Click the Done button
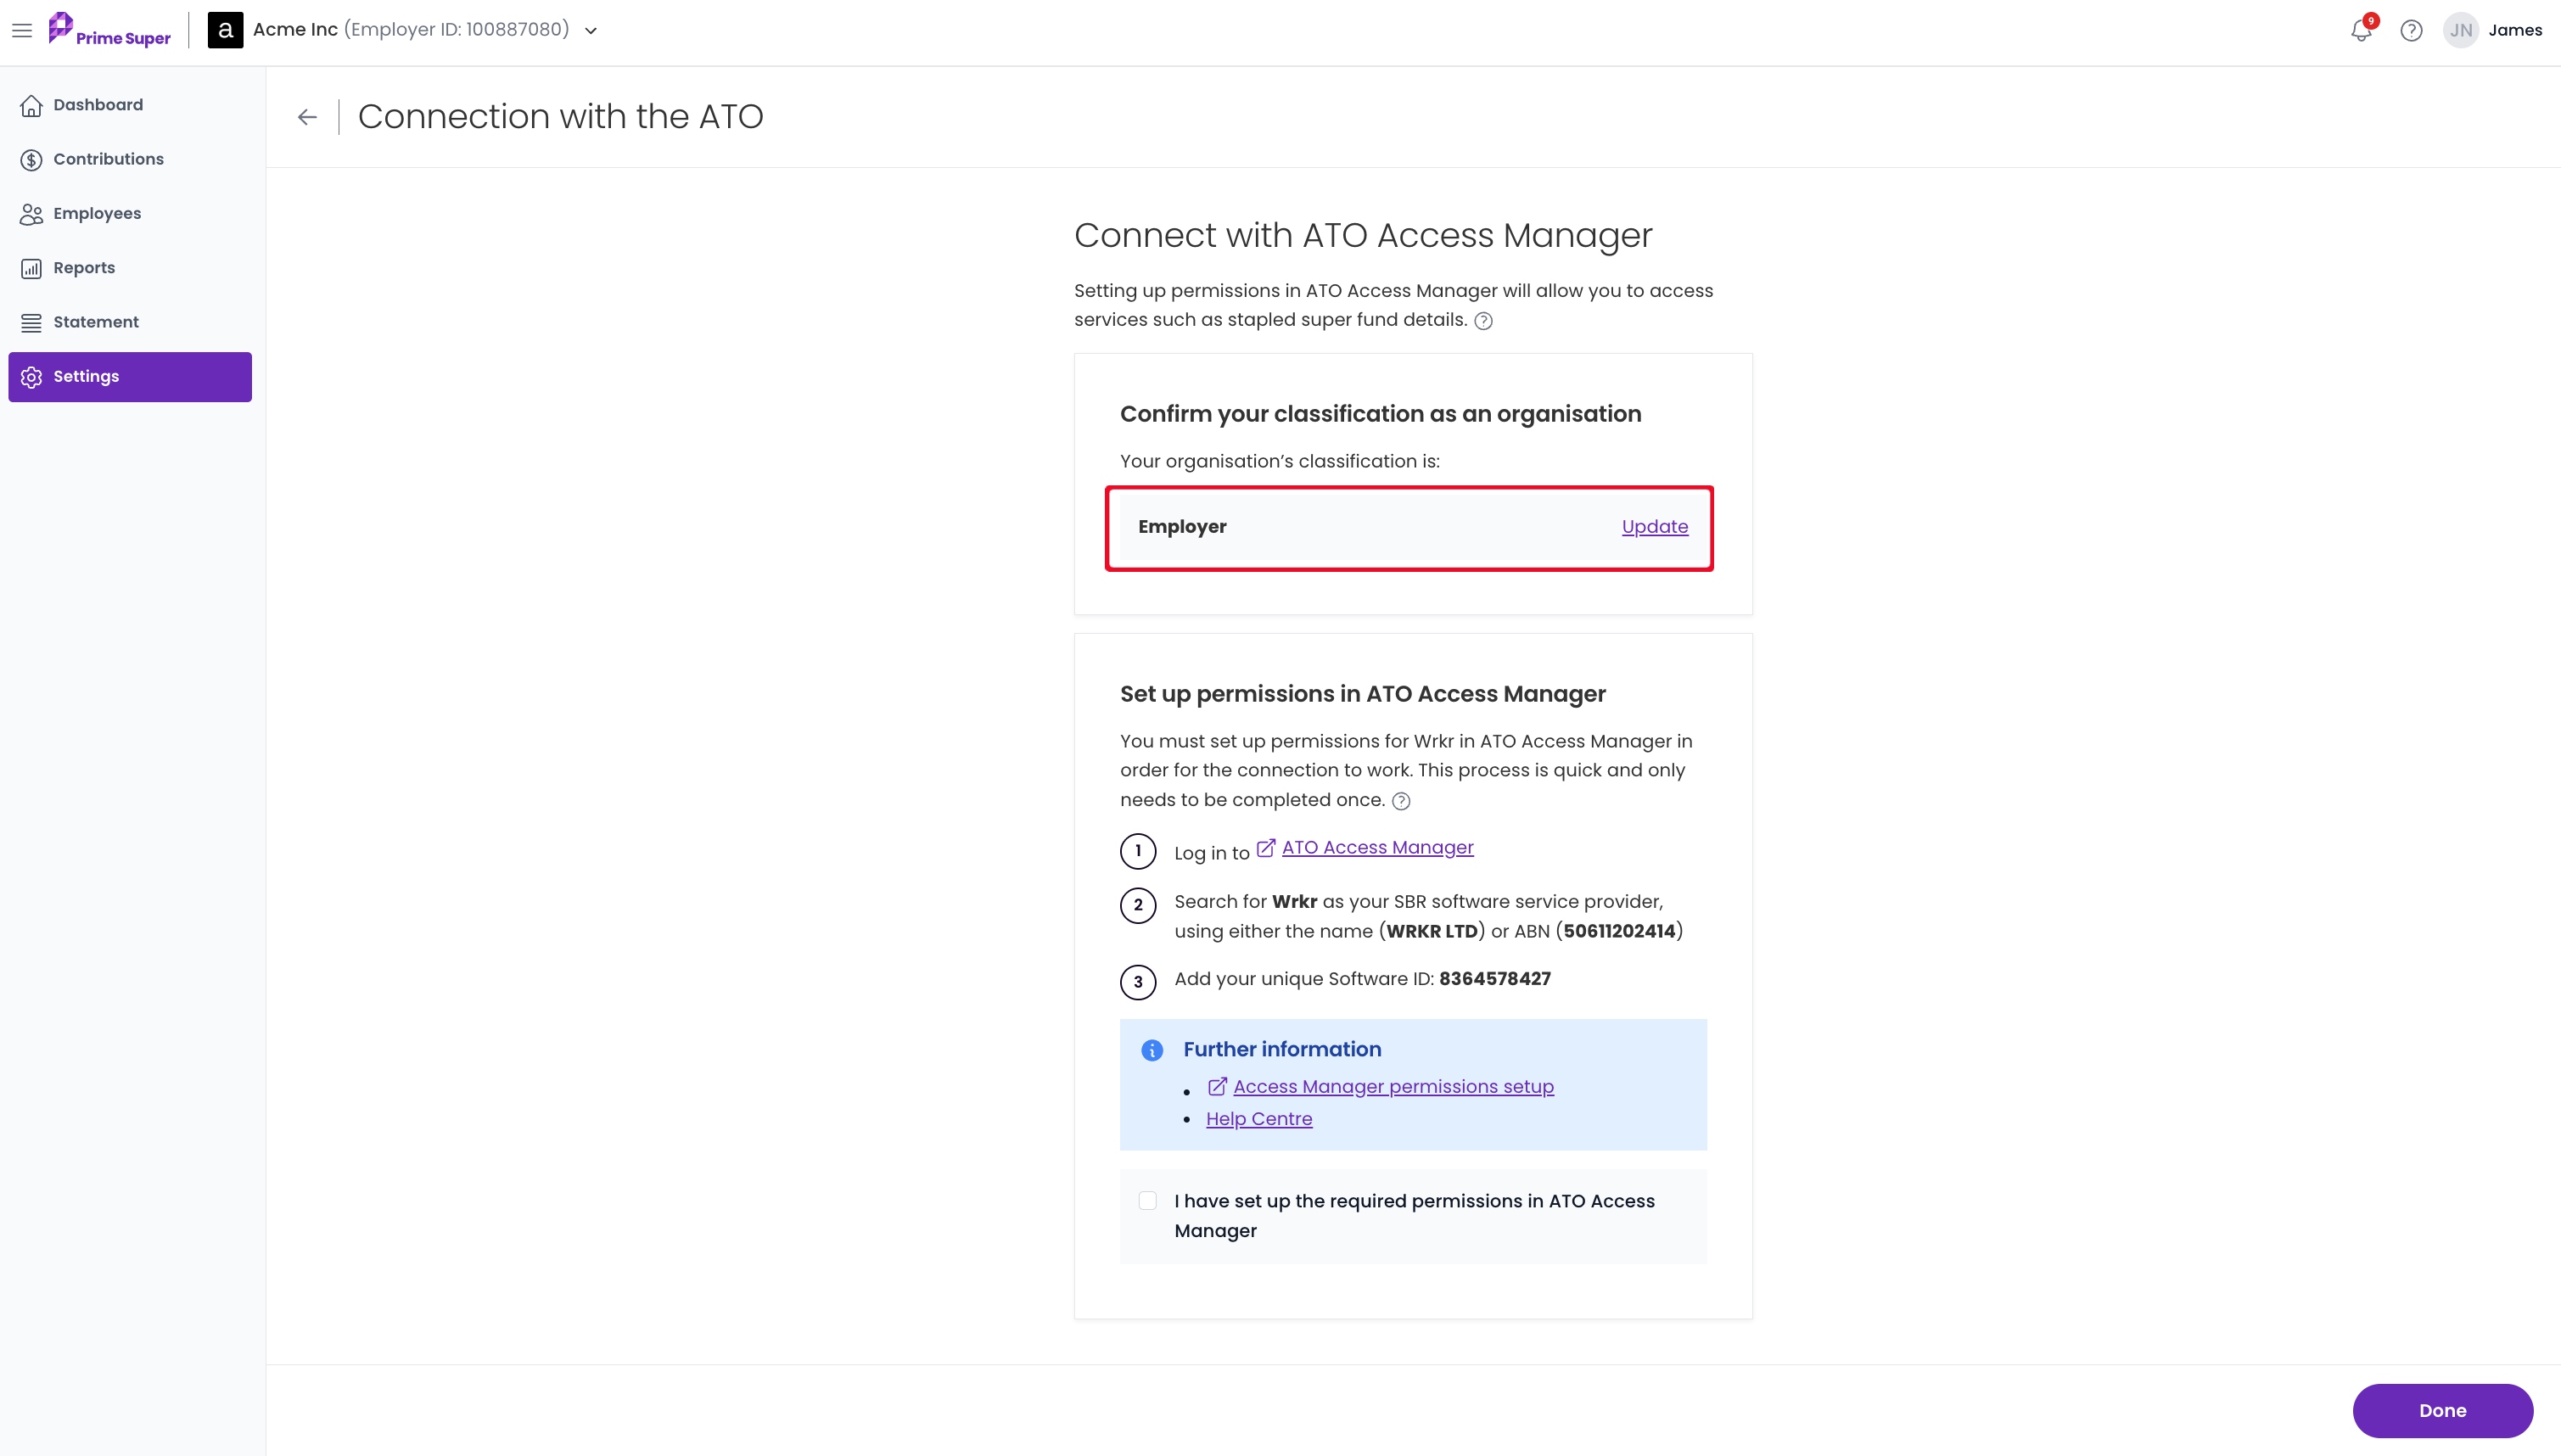The height and width of the screenshot is (1456, 2561). [2442, 1411]
